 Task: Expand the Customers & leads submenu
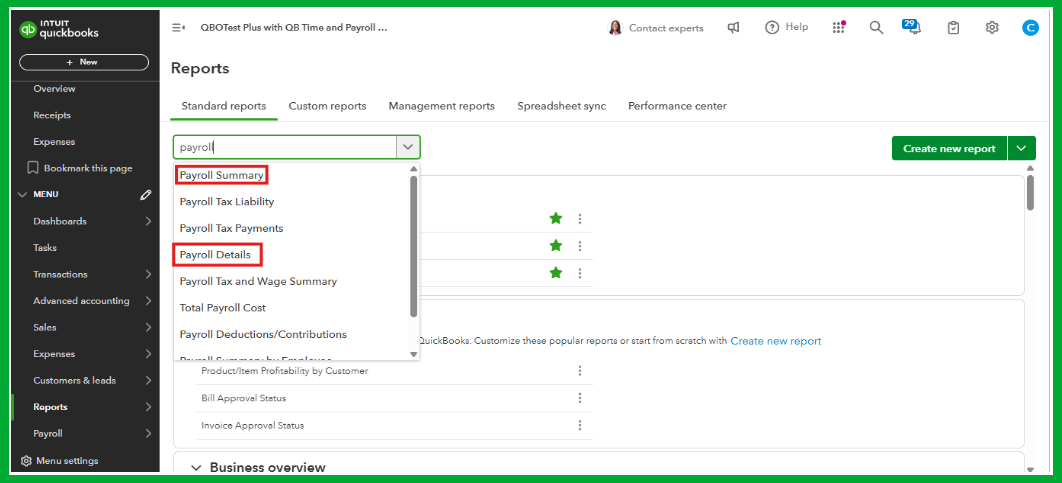(x=148, y=381)
